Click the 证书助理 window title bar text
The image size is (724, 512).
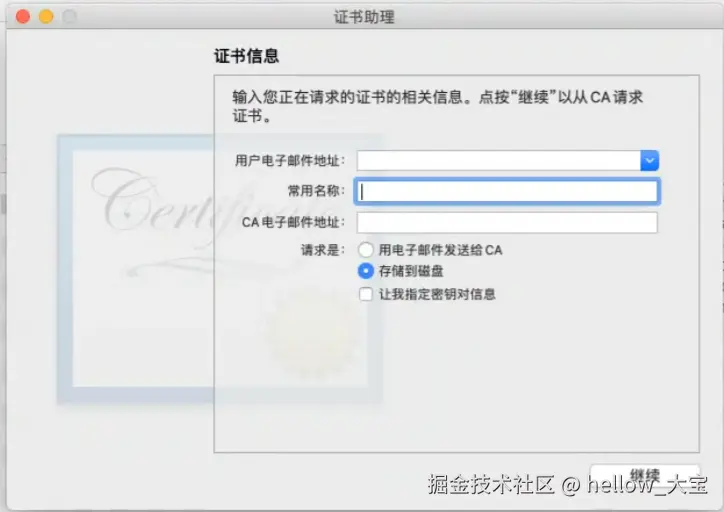tap(364, 17)
